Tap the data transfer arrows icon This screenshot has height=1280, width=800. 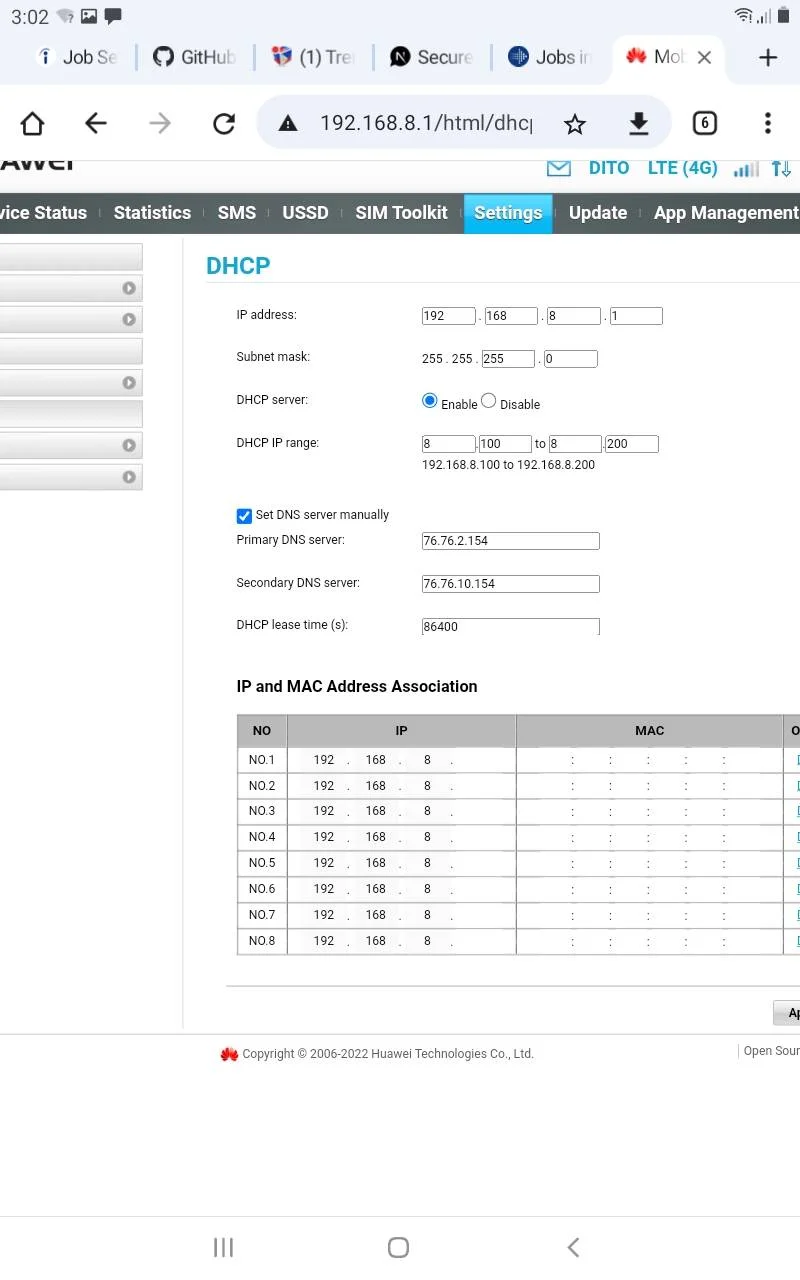pyautogui.click(x=781, y=168)
